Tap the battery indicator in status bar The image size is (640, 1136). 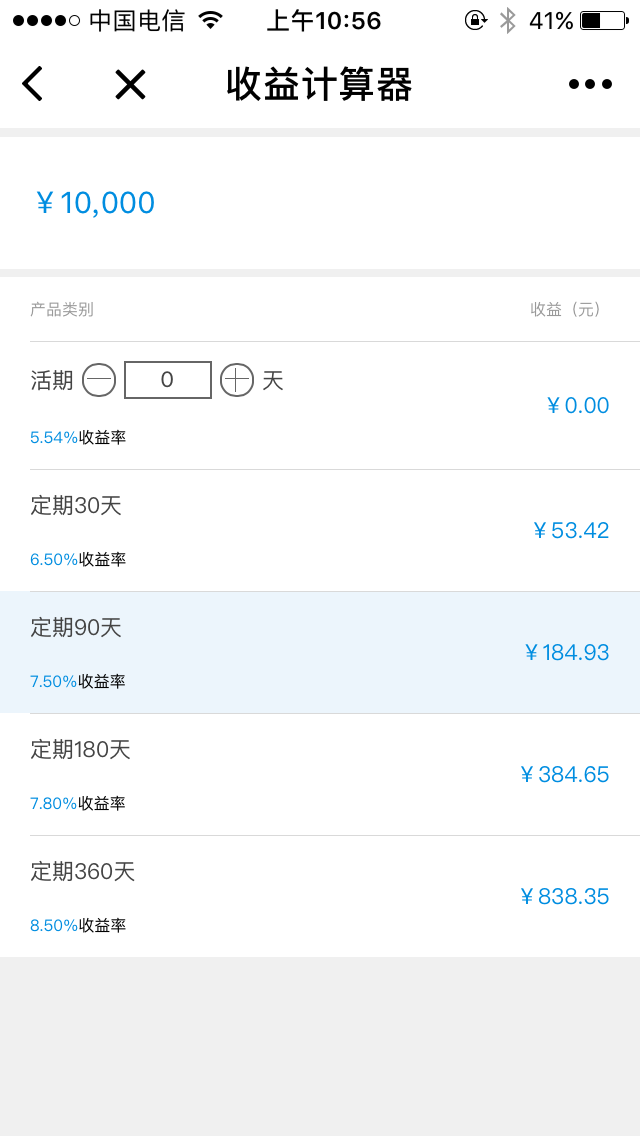(x=602, y=20)
